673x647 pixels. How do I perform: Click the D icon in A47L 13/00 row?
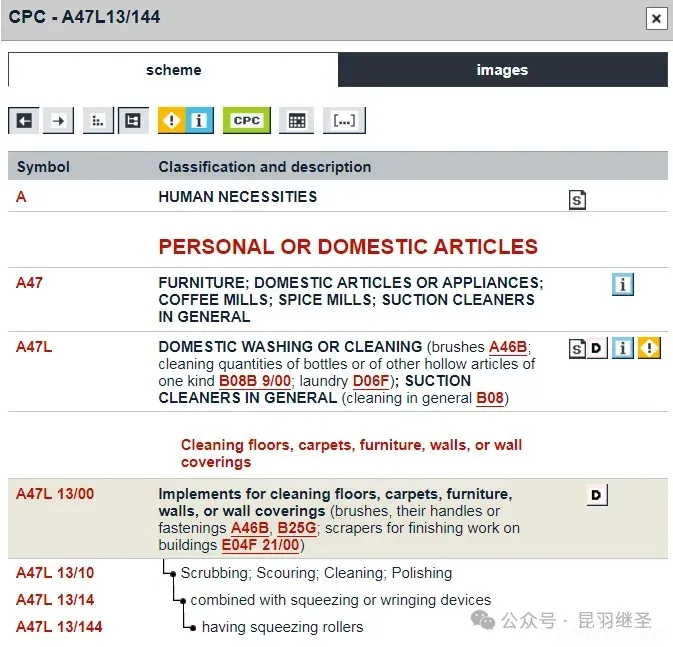[x=597, y=495]
